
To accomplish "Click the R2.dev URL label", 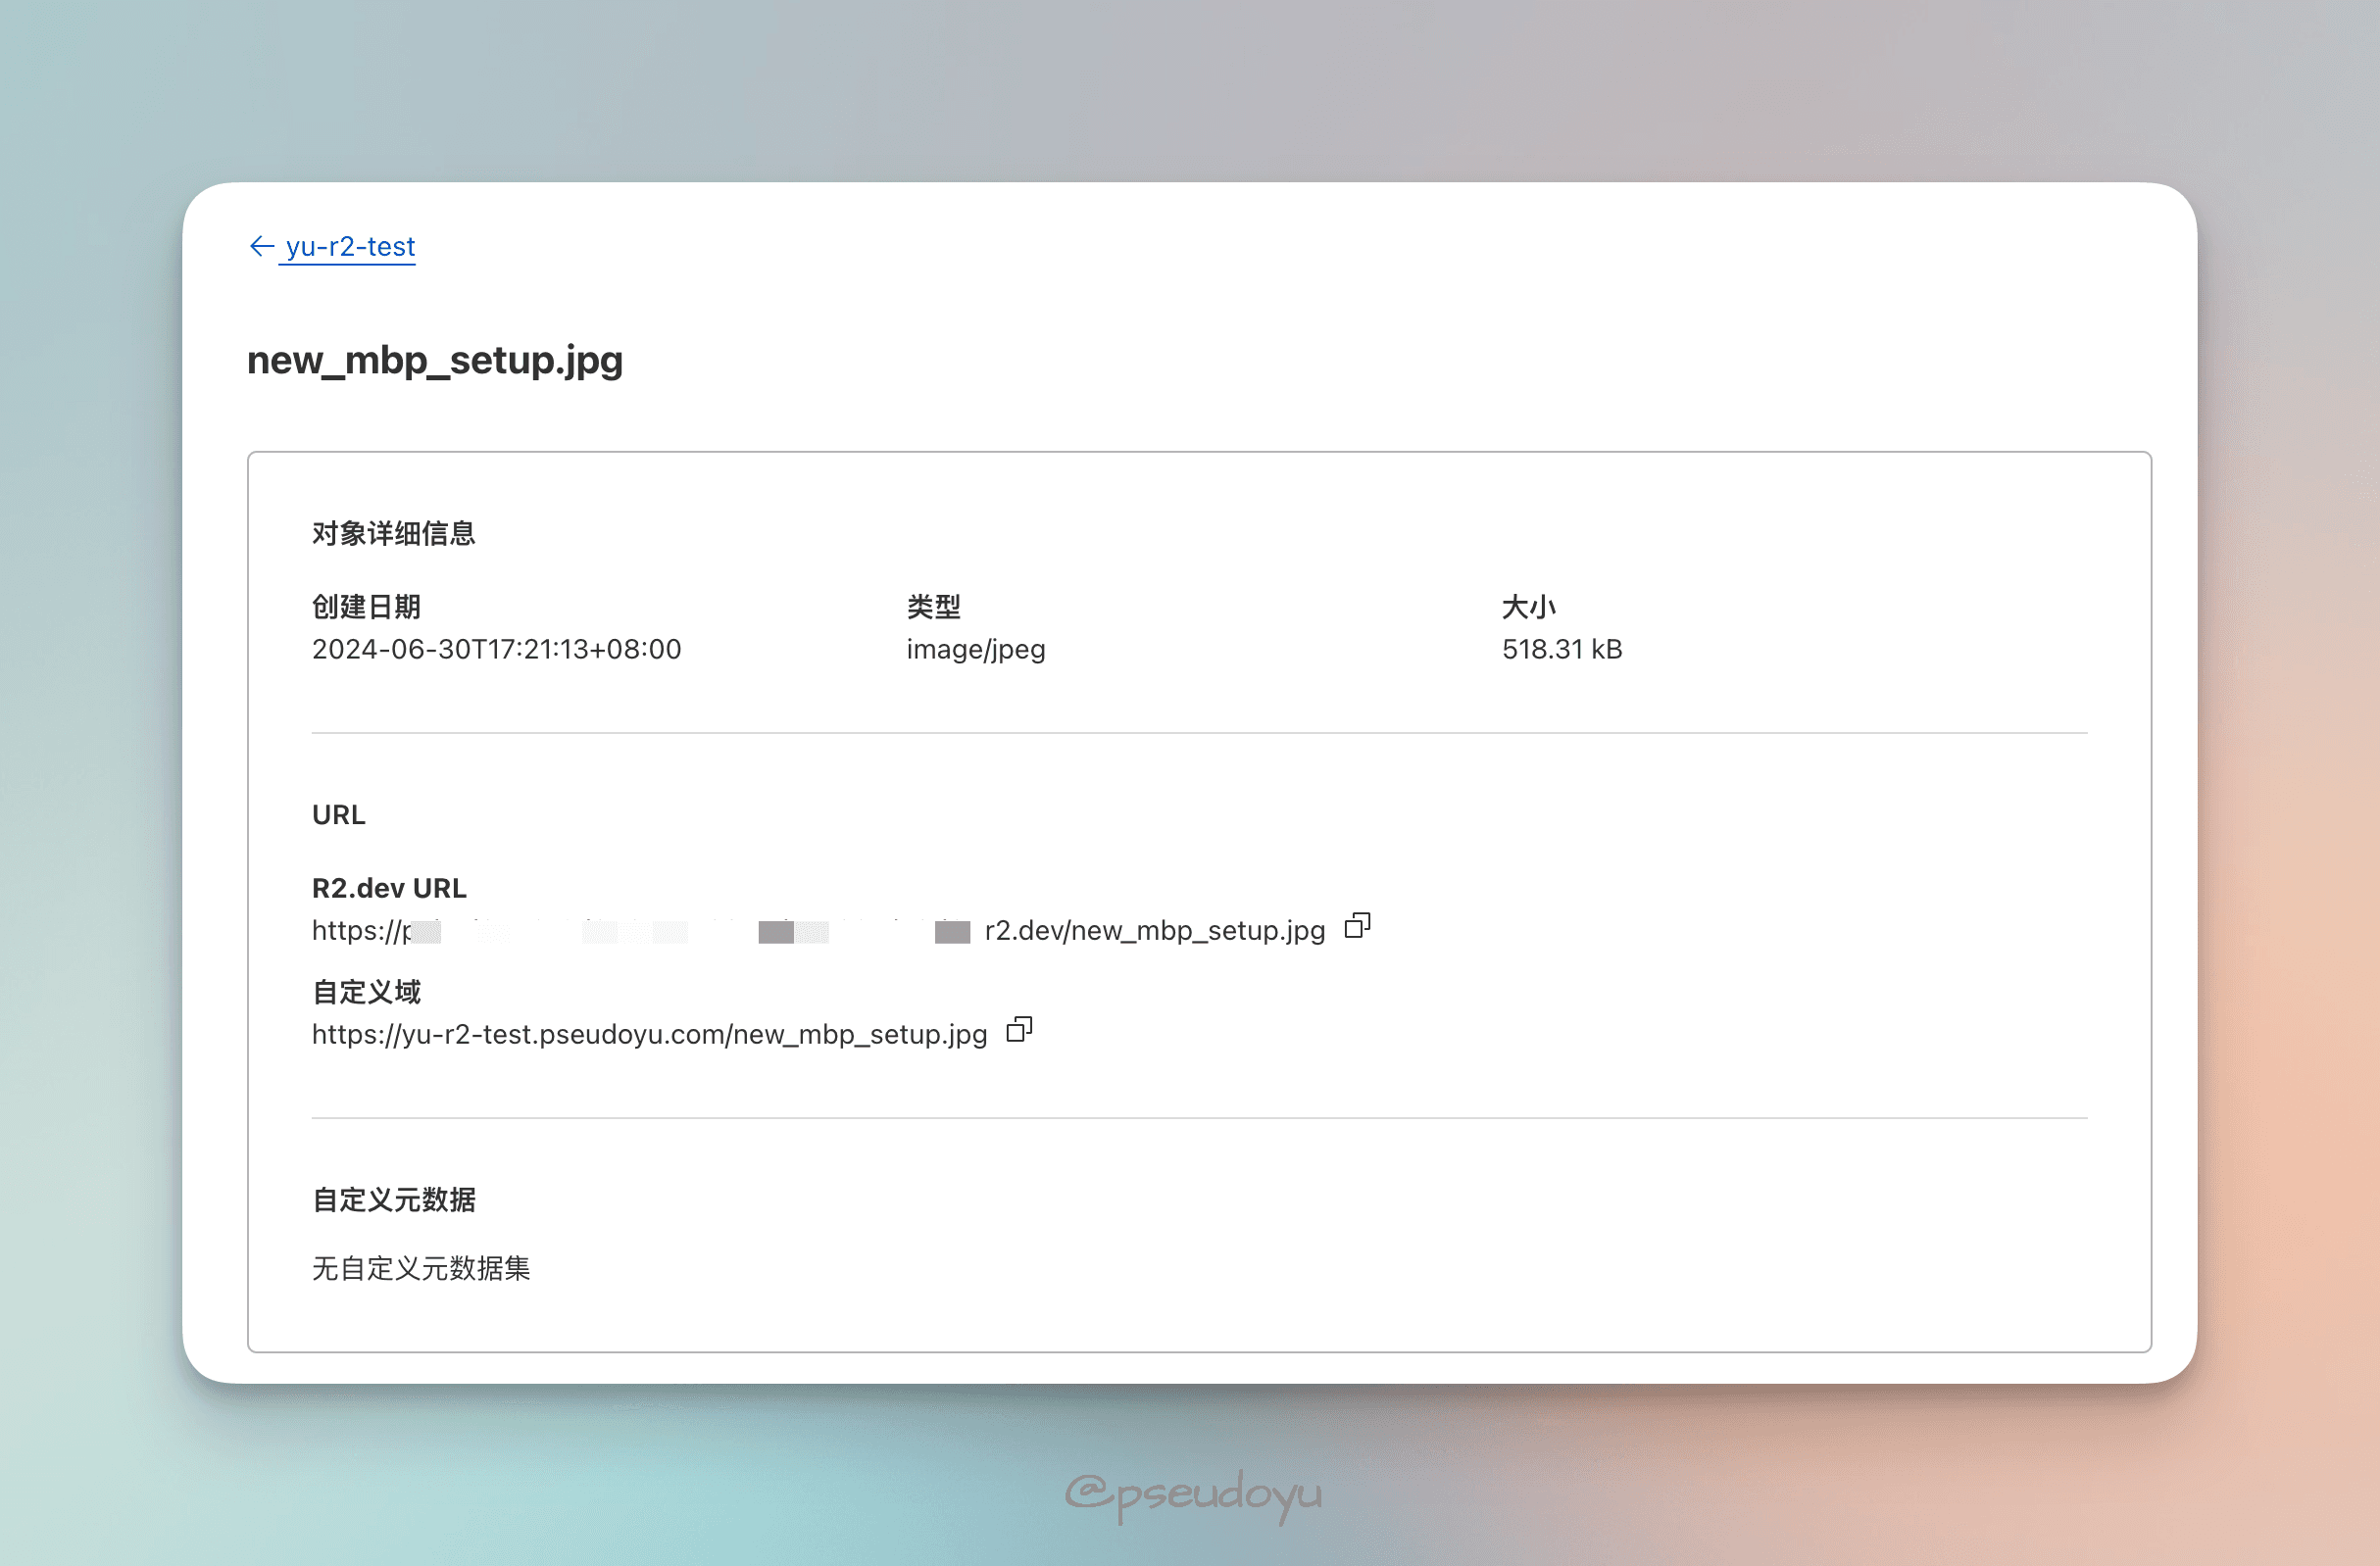I will (389, 888).
